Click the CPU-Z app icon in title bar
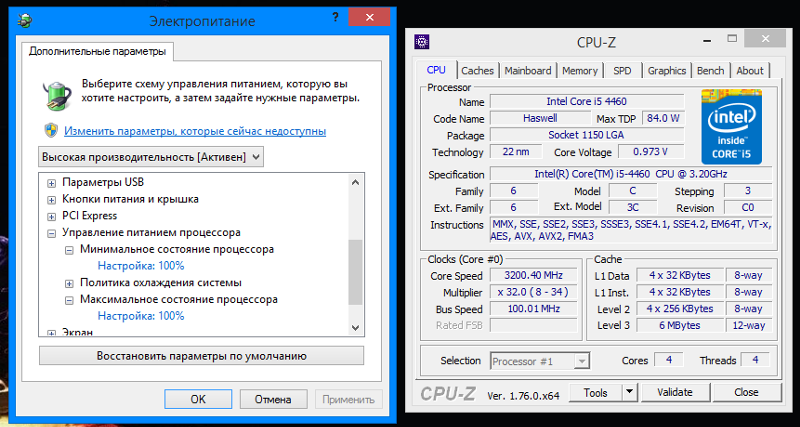Viewport: 800px width, 427px height. coord(421,41)
